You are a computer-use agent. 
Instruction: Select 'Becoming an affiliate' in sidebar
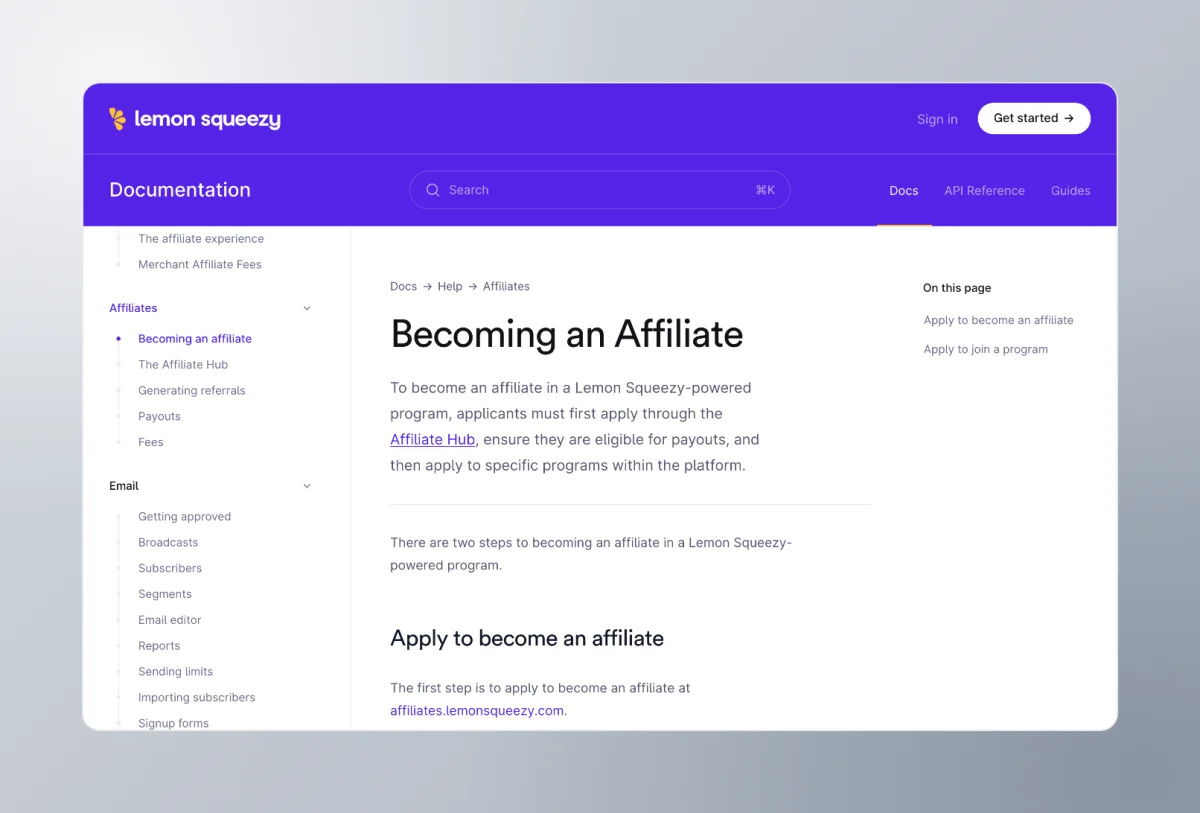(195, 339)
